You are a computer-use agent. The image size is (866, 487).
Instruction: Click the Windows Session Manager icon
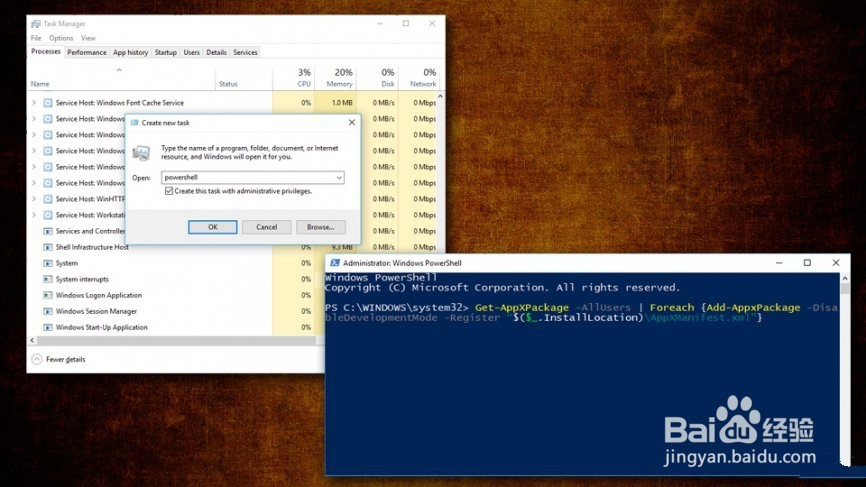[x=48, y=311]
